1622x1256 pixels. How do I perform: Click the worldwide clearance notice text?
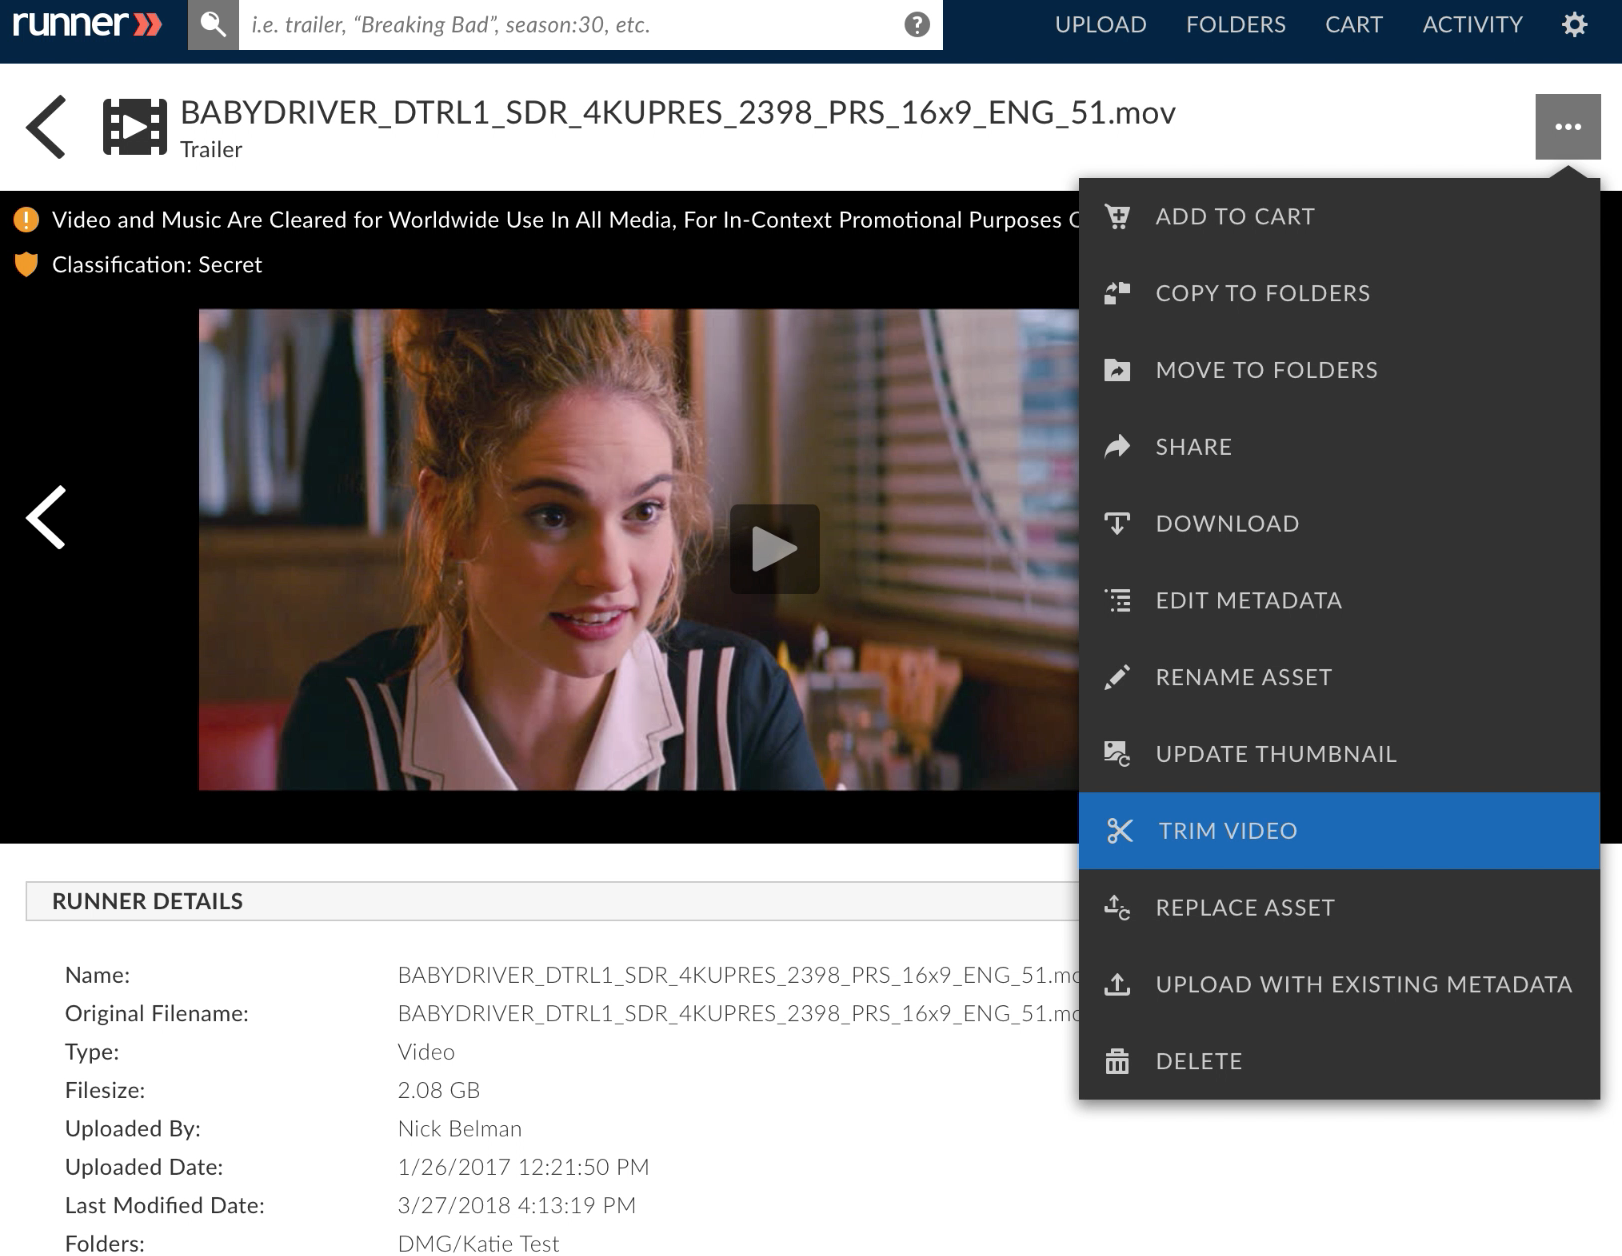[x=565, y=220]
